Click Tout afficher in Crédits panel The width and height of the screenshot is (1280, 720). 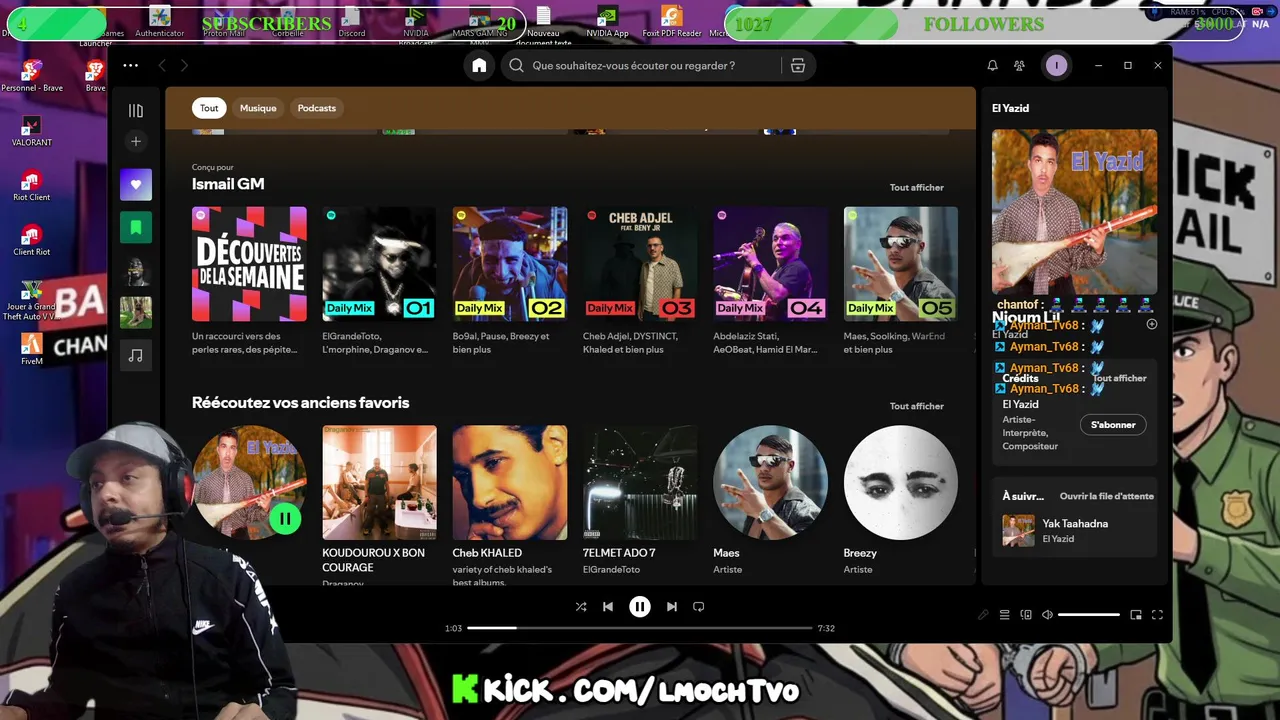[1119, 378]
